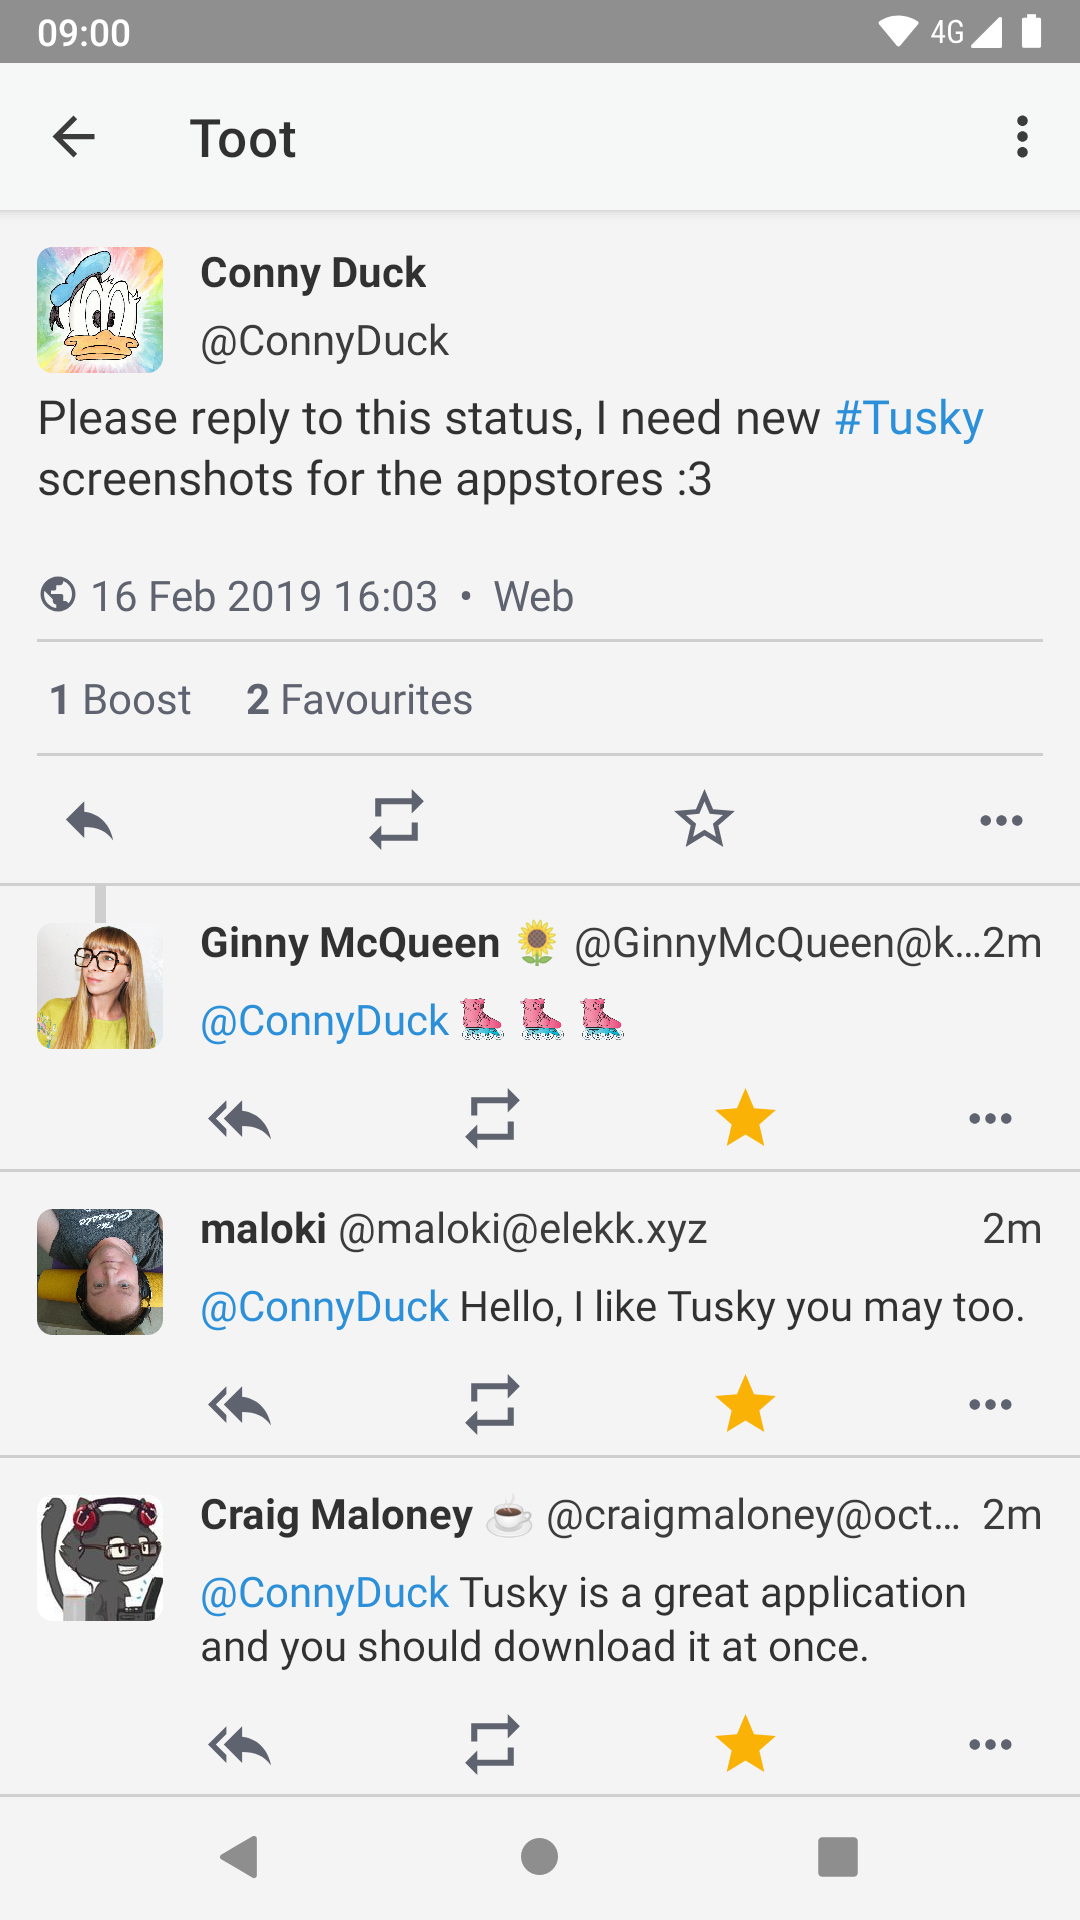
Task: View who boosted via 1 Boost
Action: (120, 700)
